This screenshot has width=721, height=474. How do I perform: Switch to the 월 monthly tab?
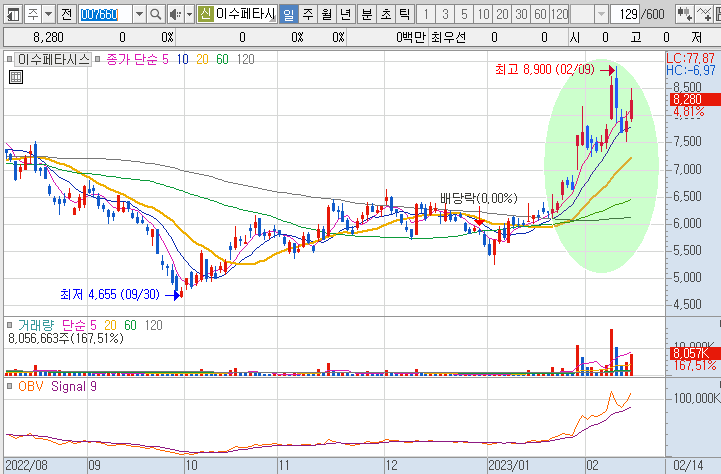pos(326,14)
